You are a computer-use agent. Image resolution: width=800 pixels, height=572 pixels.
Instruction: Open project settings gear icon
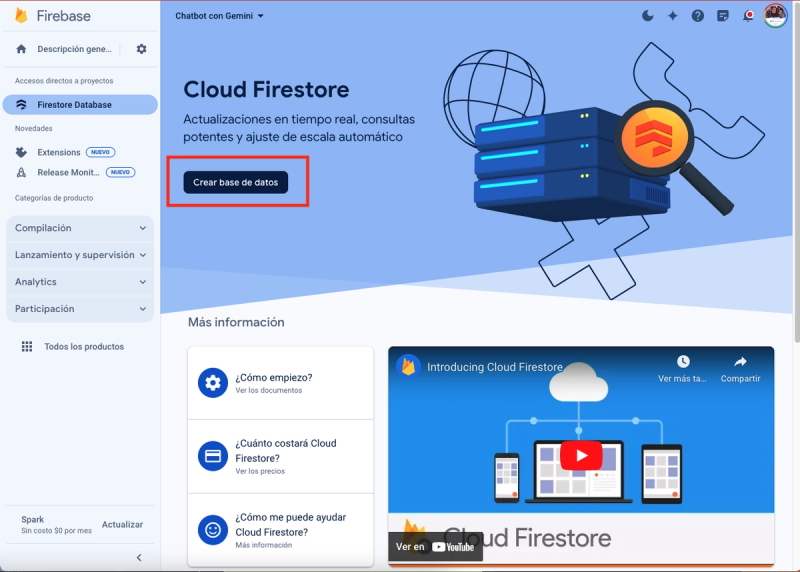tap(141, 49)
